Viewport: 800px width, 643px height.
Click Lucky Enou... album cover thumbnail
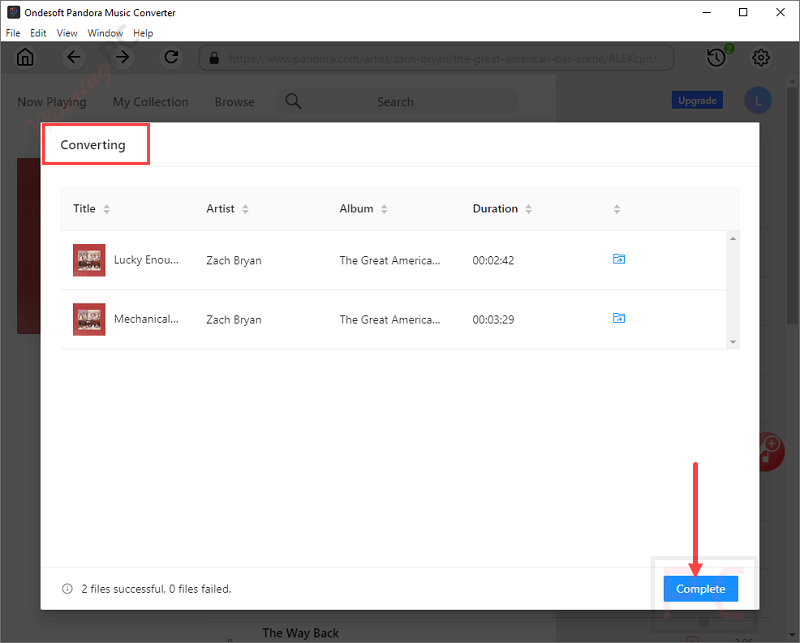coord(89,260)
